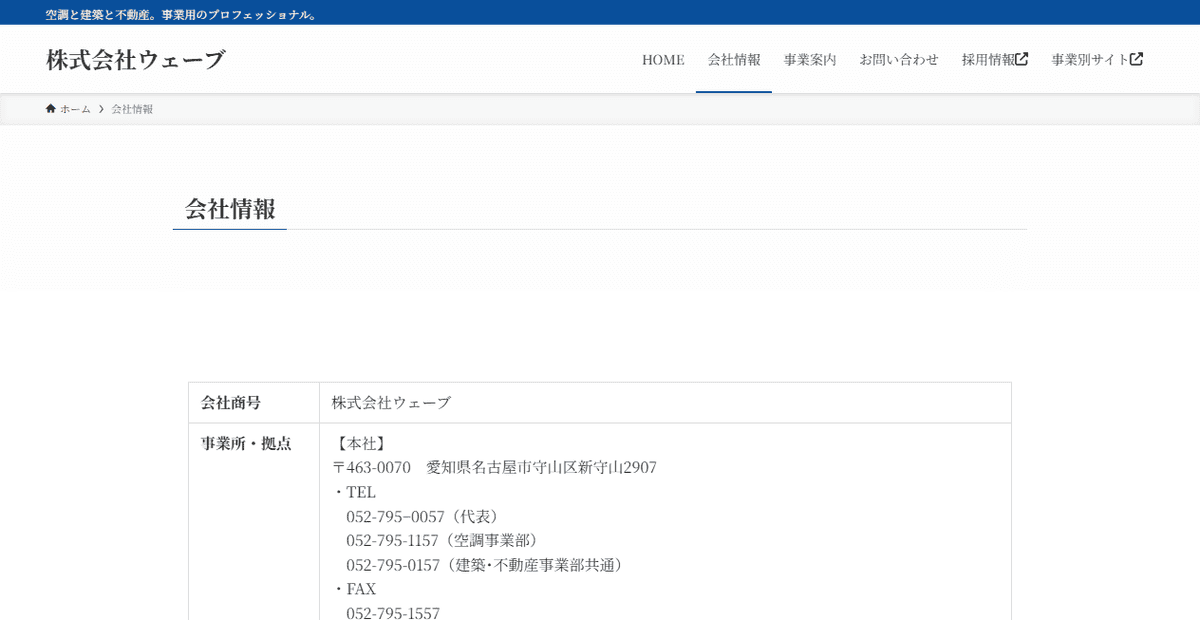
Task: Select お問い合わせ from the navigation
Action: point(898,59)
